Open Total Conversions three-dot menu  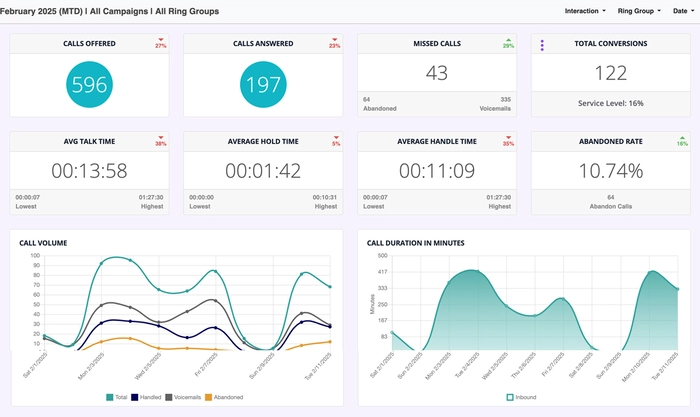[542, 45]
